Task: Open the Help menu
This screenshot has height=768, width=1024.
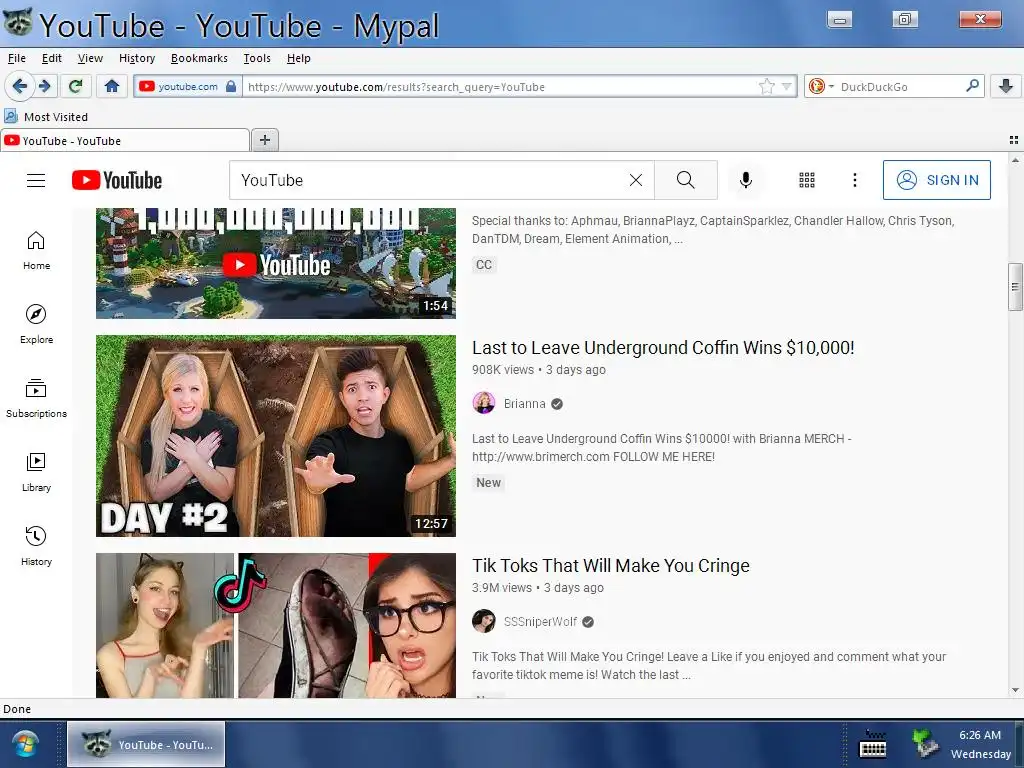Action: coord(298,58)
